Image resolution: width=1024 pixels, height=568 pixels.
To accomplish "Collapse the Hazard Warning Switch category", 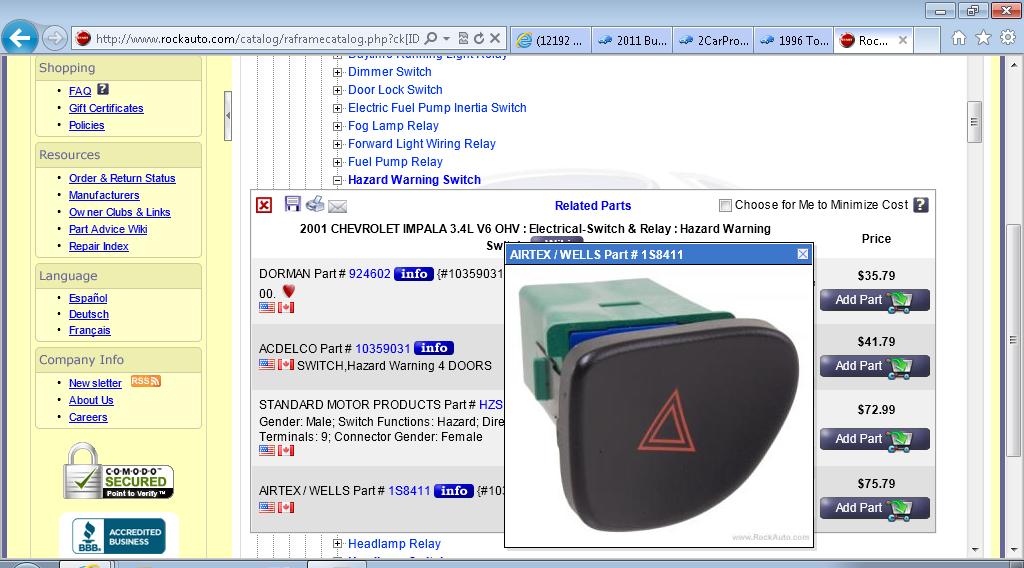I will click(x=337, y=180).
